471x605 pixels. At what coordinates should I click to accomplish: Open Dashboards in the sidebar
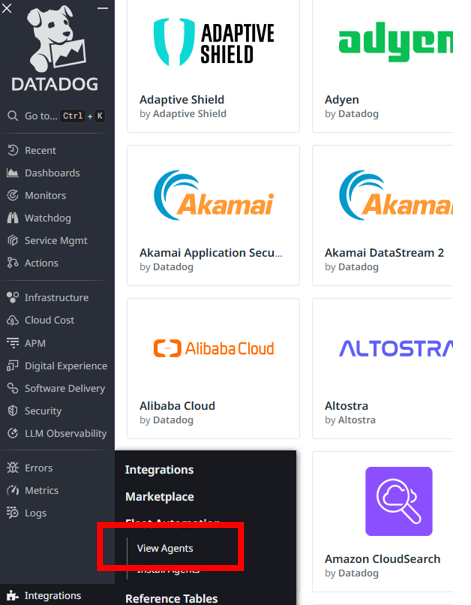[x=52, y=173]
